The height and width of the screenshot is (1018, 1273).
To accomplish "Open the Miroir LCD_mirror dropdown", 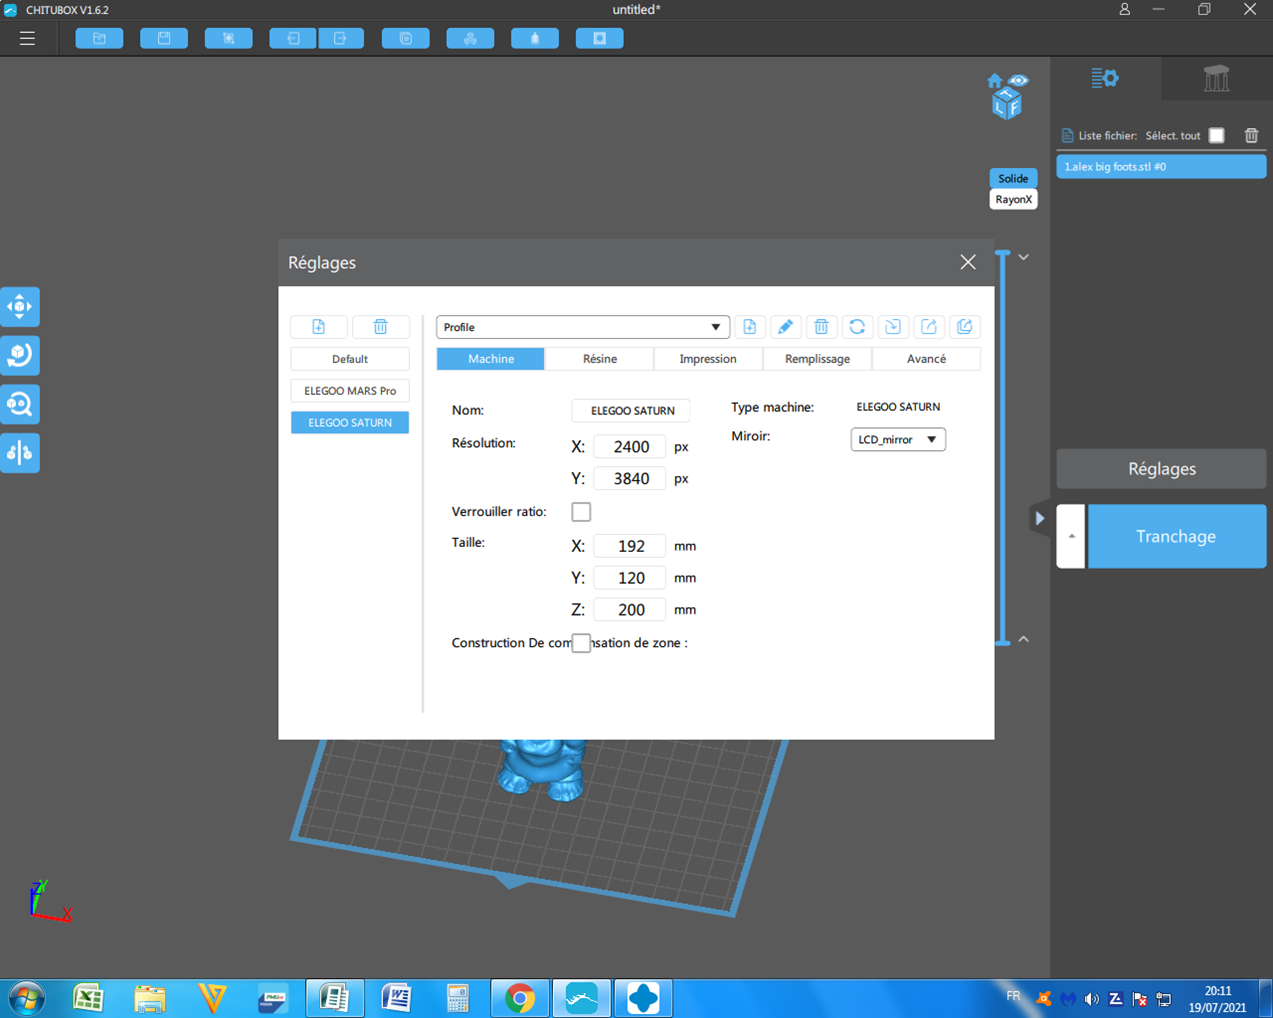I will click(x=898, y=439).
